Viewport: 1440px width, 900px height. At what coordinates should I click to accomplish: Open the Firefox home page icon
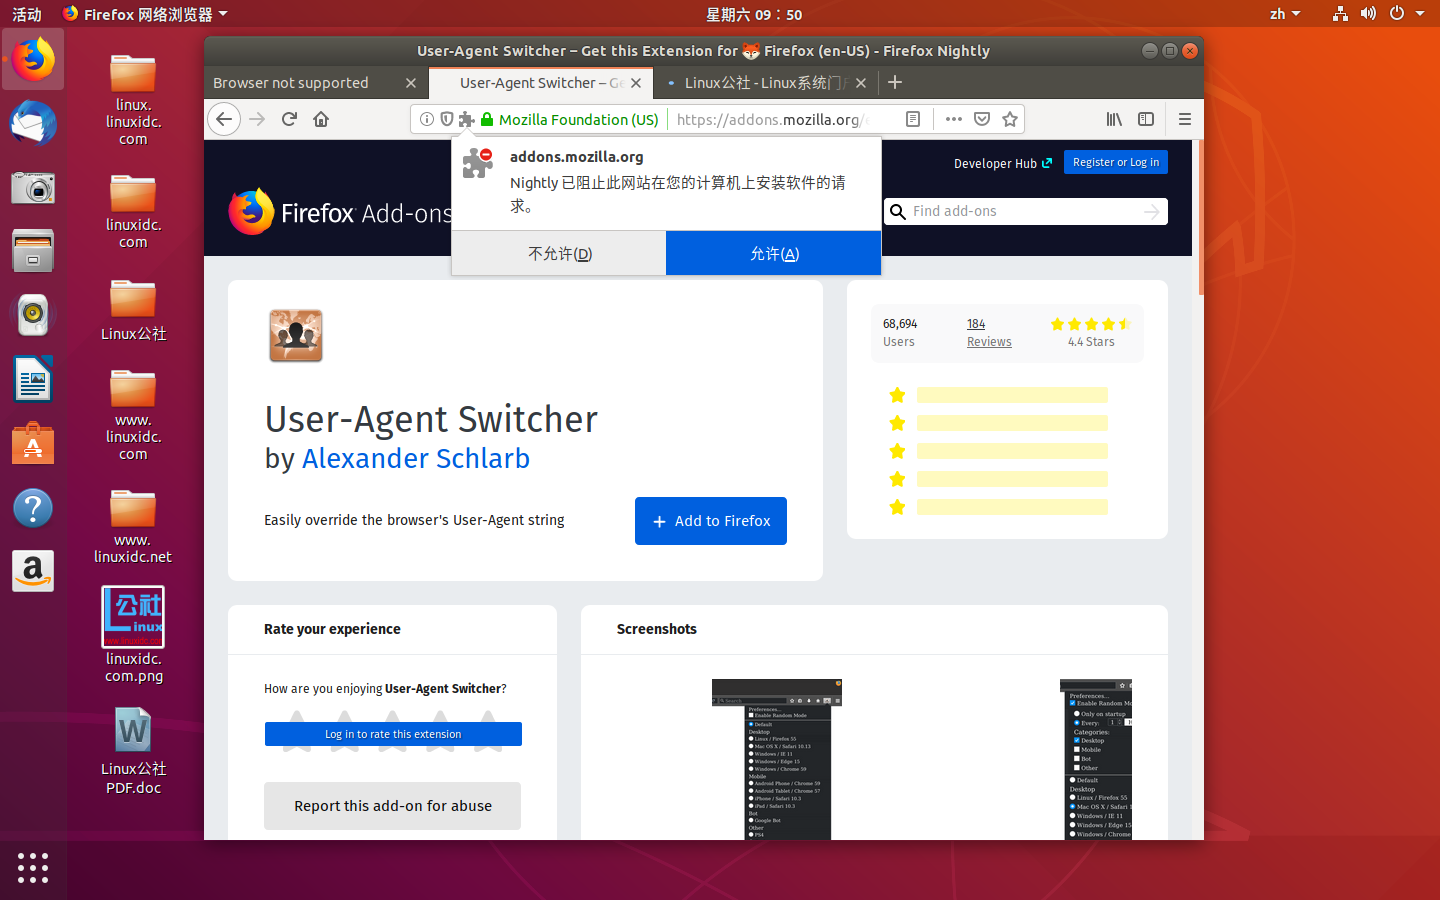tap(321, 119)
